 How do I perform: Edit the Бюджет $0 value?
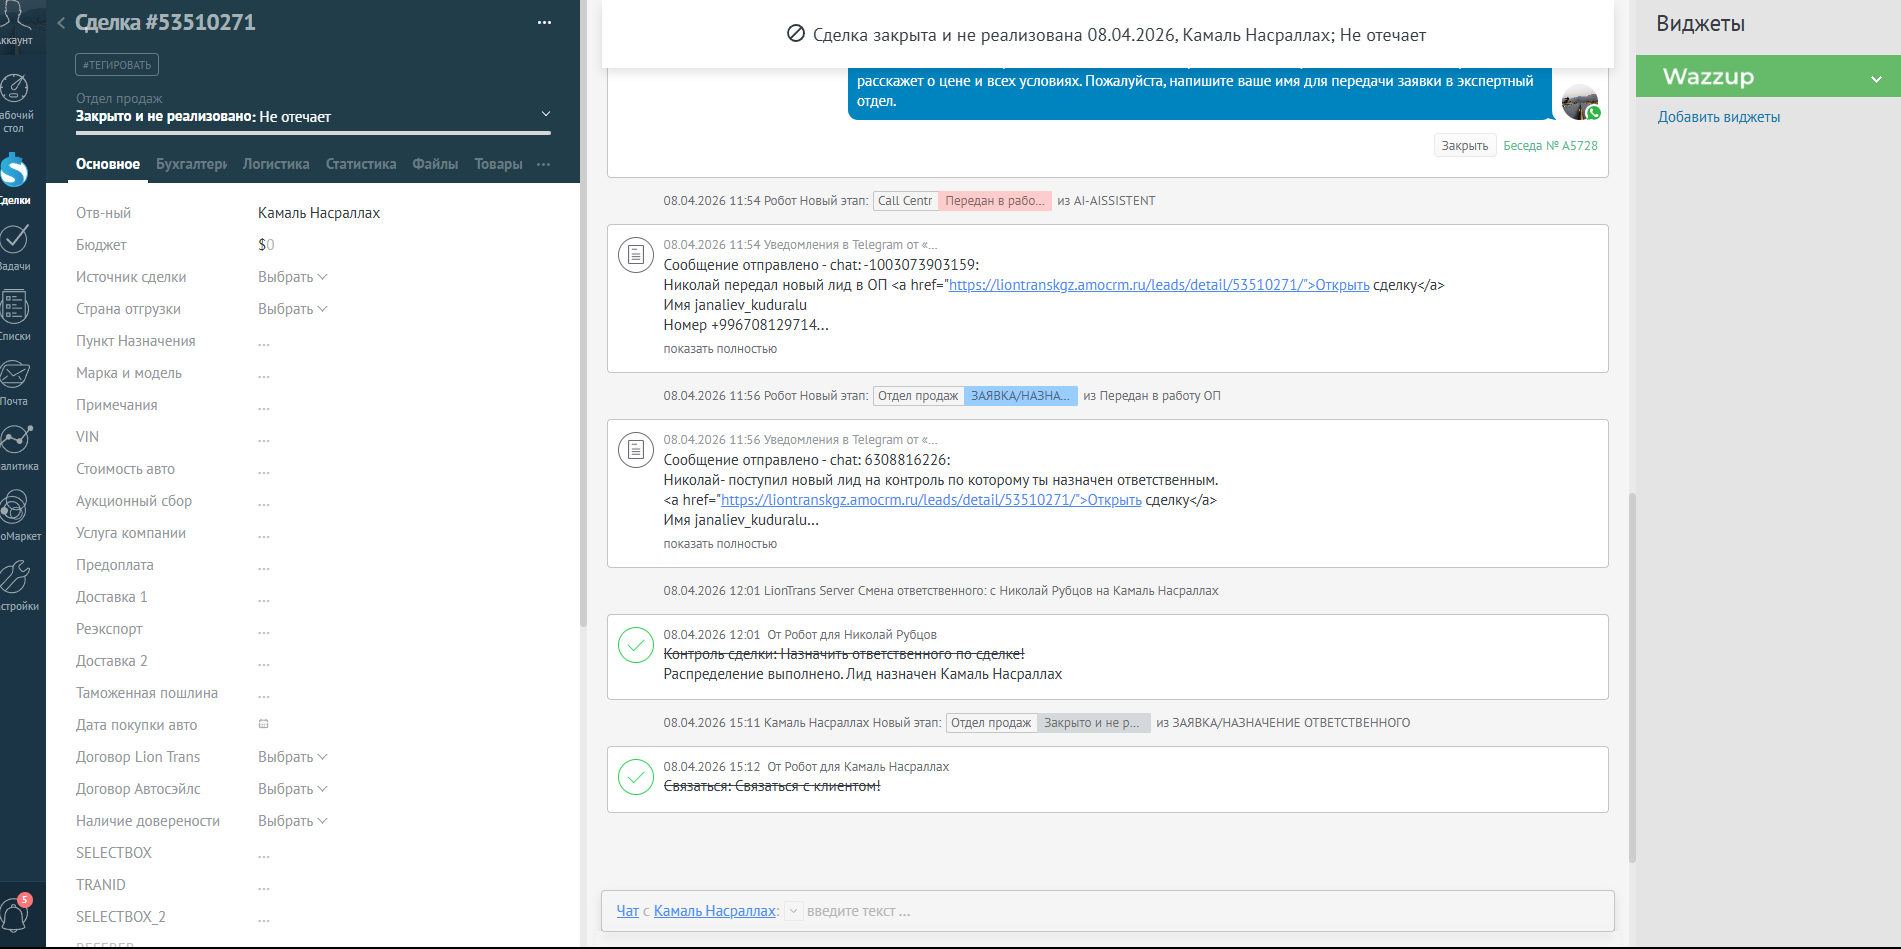[x=266, y=245]
